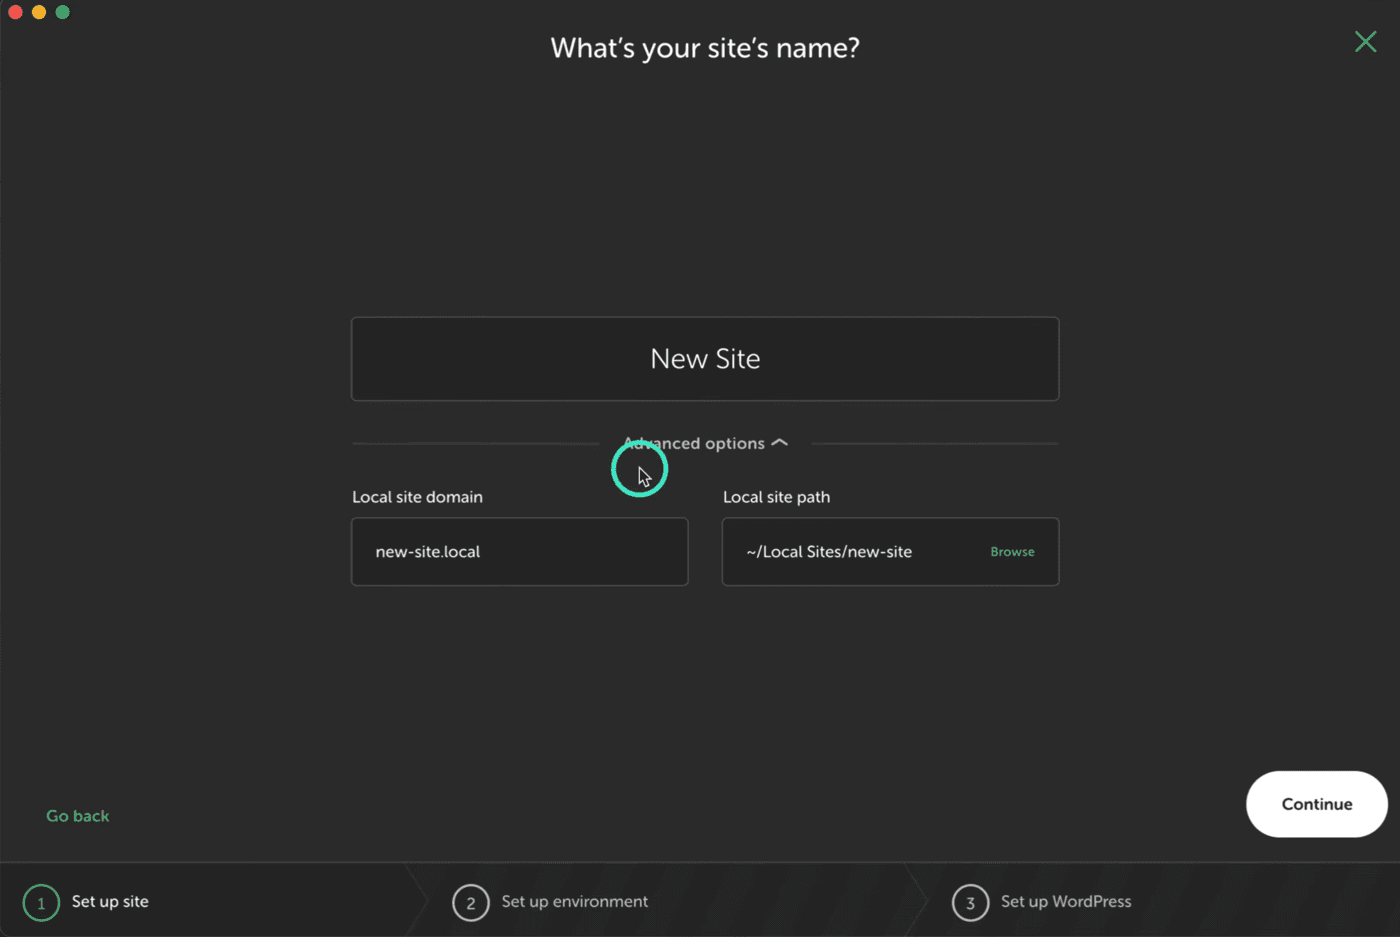Click the yellow minimize button

[x=38, y=11]
